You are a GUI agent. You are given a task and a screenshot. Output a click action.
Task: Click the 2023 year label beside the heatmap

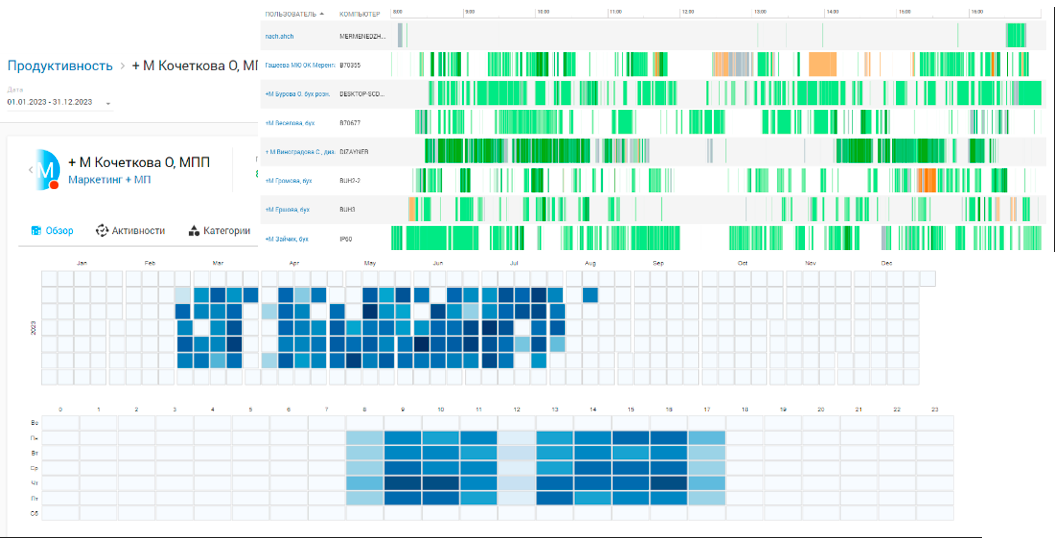tap(34, 328)
